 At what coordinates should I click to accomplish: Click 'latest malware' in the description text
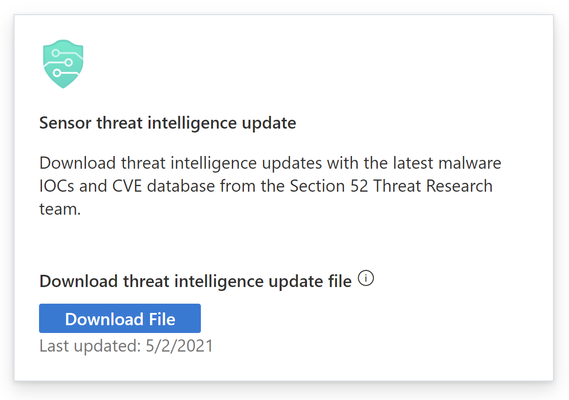pos(447,163)
